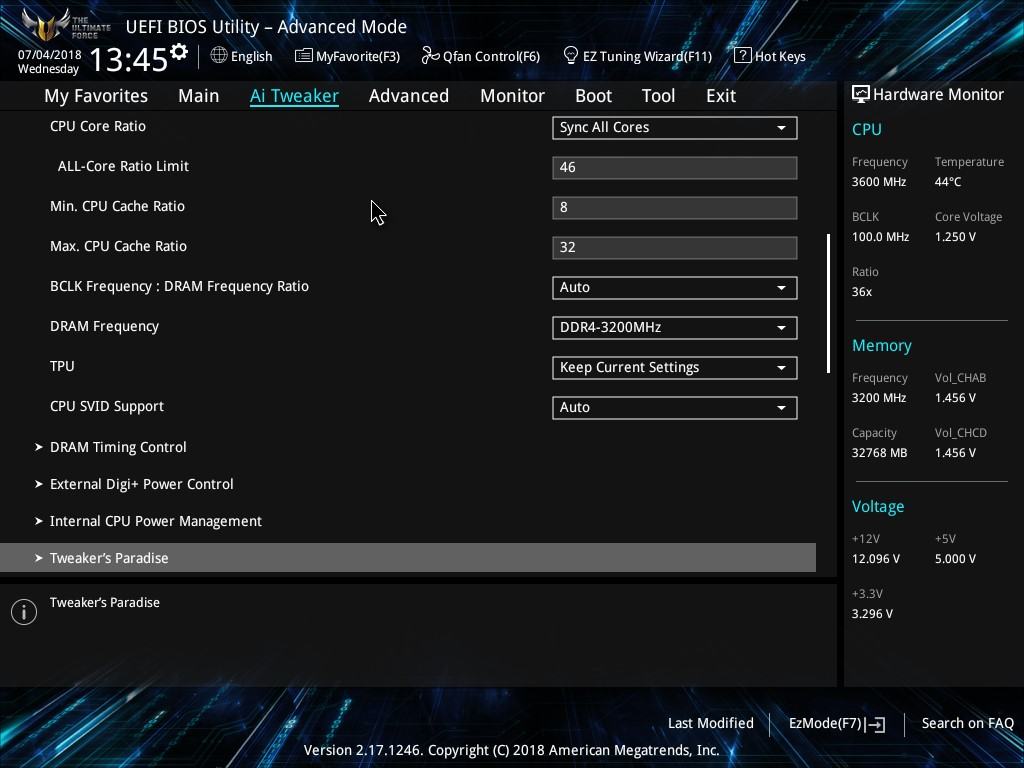Image resolution: width=1024 pixels, height=768 pixels.
Task: Click the Qfan Control fan icon
Action: click(430, 56)
